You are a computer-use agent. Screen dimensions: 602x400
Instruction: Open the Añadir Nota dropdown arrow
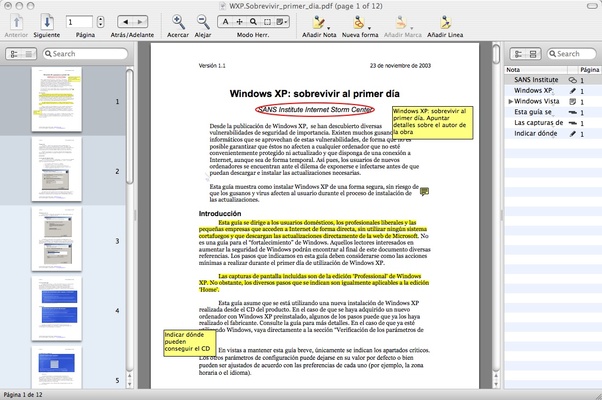[329, 28]
